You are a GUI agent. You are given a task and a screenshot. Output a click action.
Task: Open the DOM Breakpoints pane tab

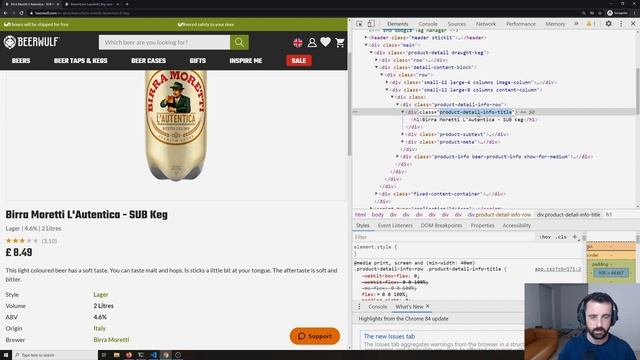pos(441,225)
